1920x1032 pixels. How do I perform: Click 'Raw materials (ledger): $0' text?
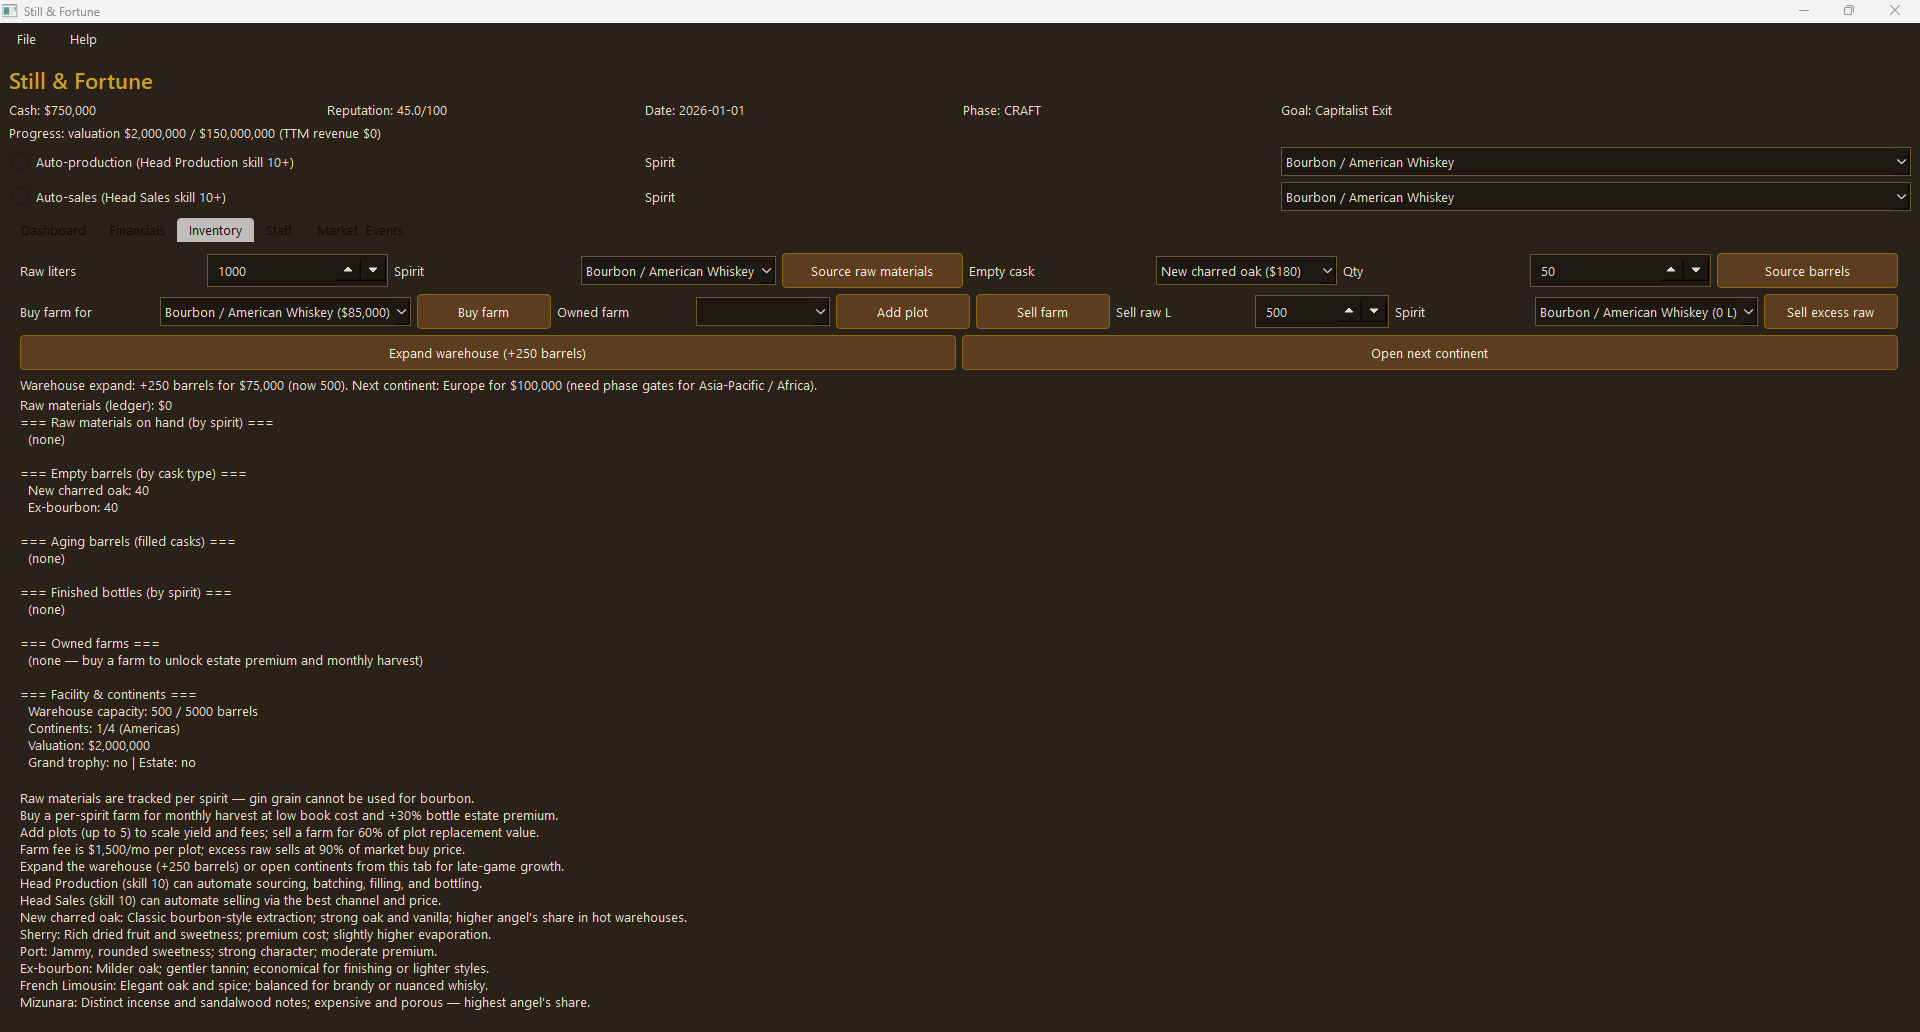(x=96, y=405)
